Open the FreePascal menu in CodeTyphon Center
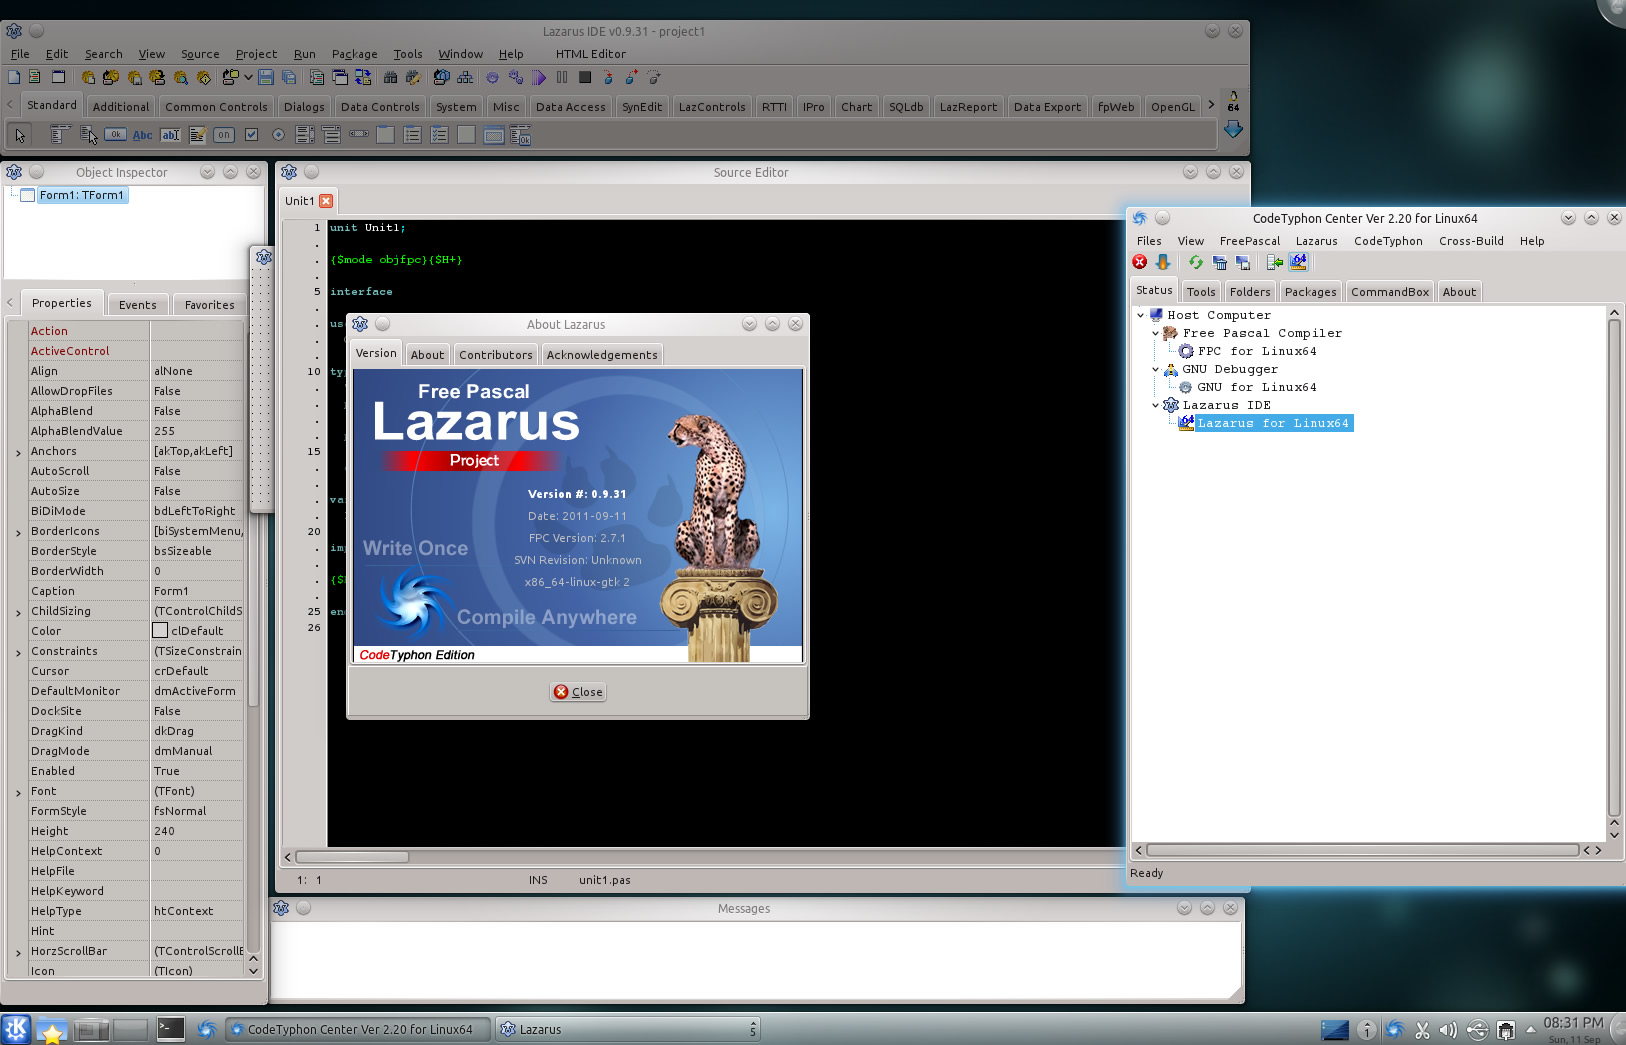 [1249, 241]
